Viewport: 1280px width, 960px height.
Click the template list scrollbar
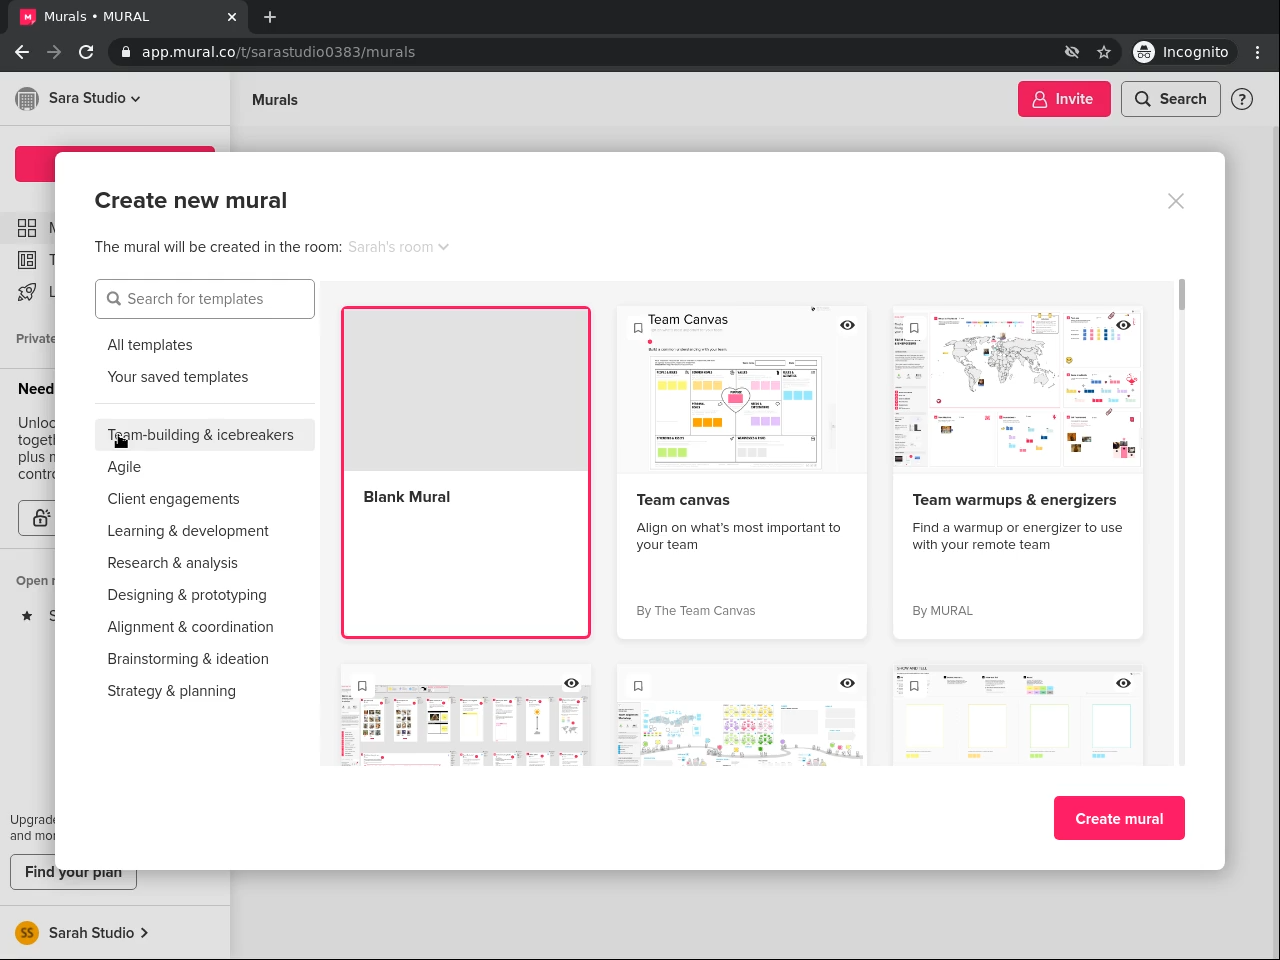(x=1182, y=295)
